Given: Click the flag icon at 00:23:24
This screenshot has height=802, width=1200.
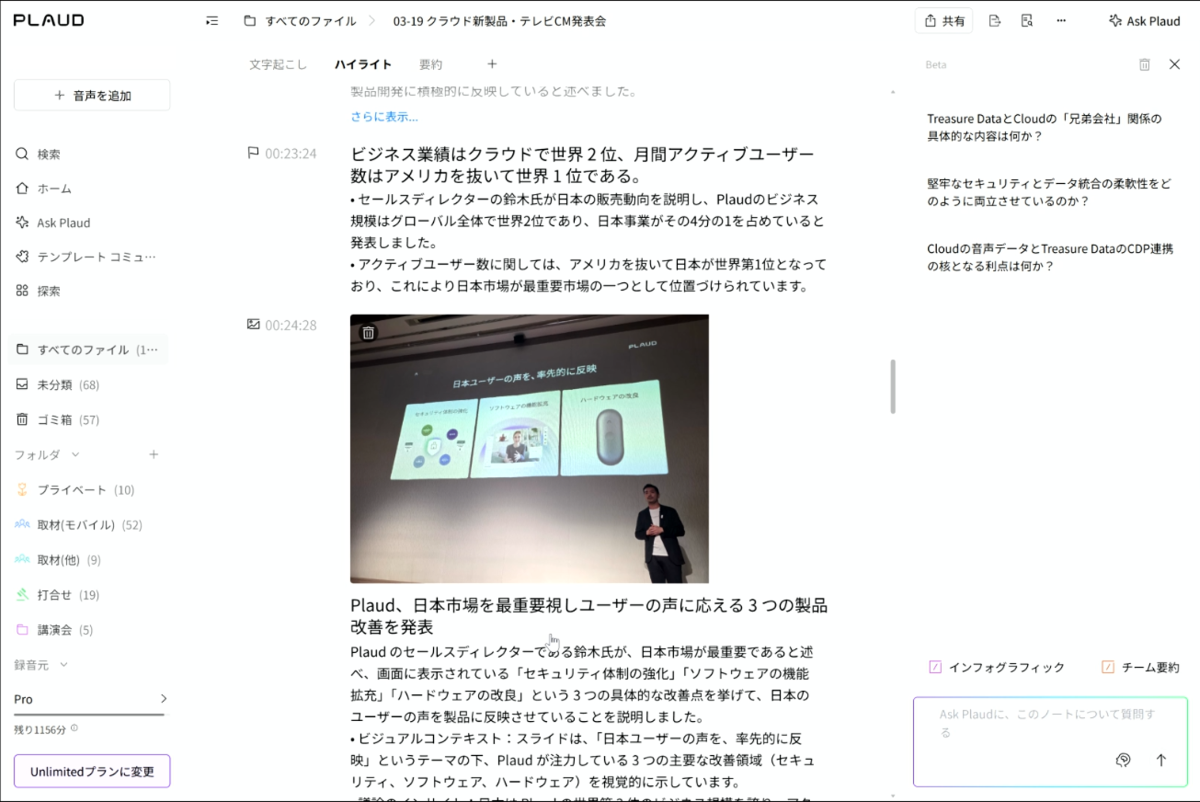Looking at the screenshot, I should tap(253, 153).
